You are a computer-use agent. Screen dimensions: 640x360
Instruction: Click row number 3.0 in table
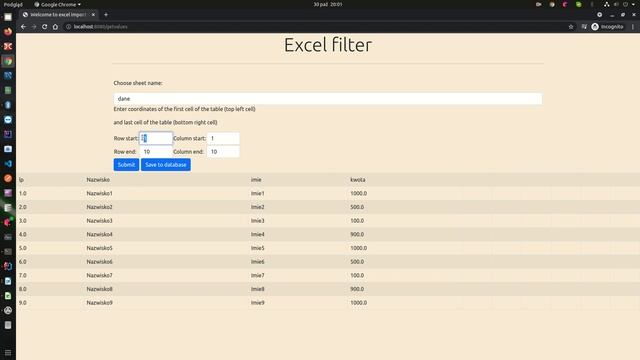point(22,221)
